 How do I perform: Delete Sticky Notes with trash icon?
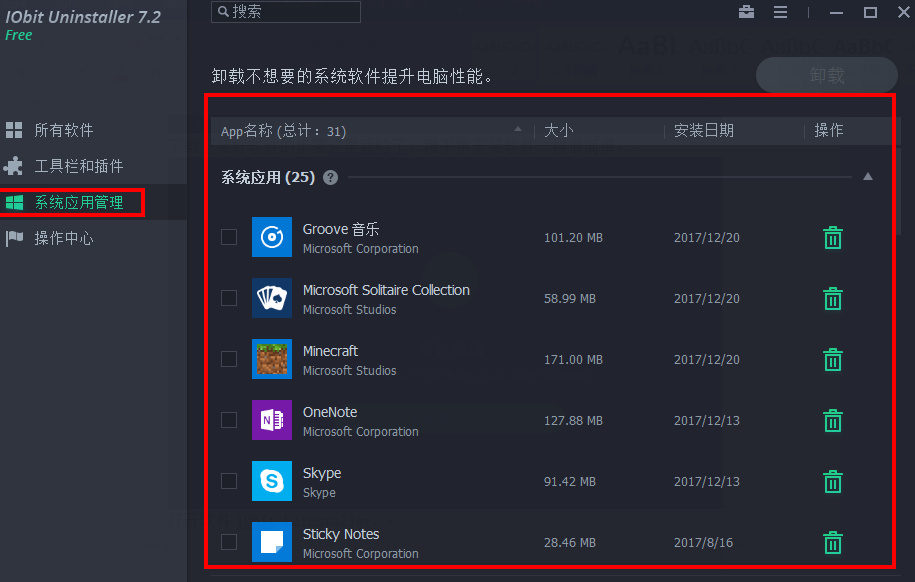tap(833, 542)
